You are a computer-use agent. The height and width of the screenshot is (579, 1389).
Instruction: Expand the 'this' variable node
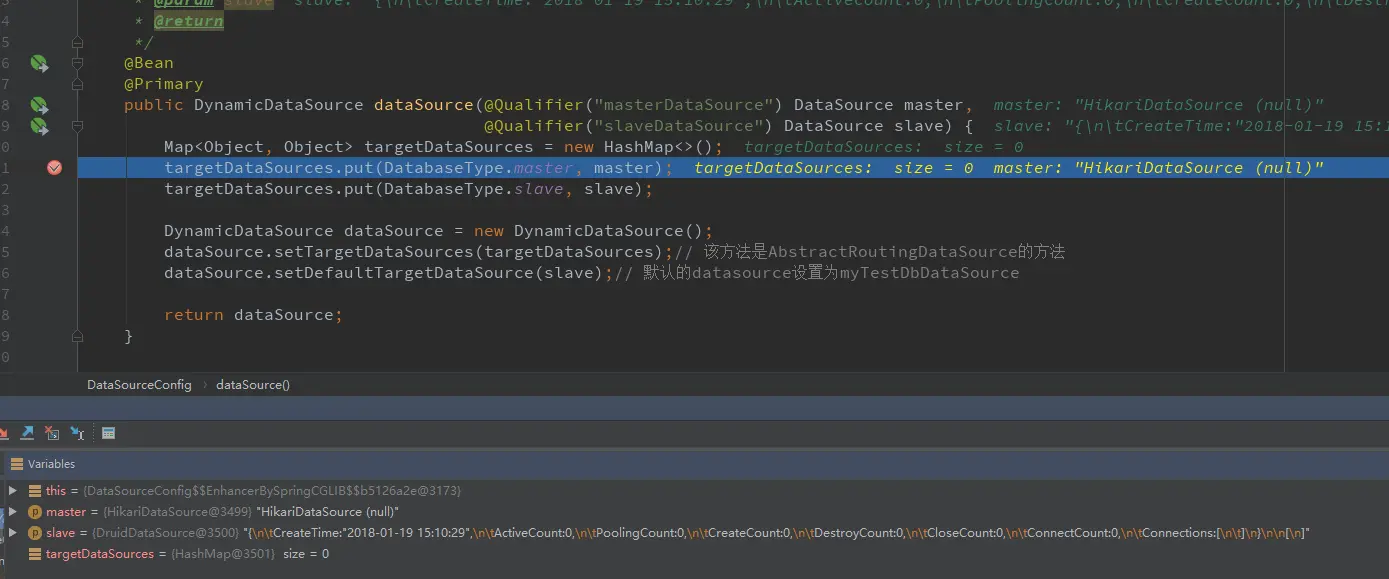pyautogui.click(x=12, y=491)
